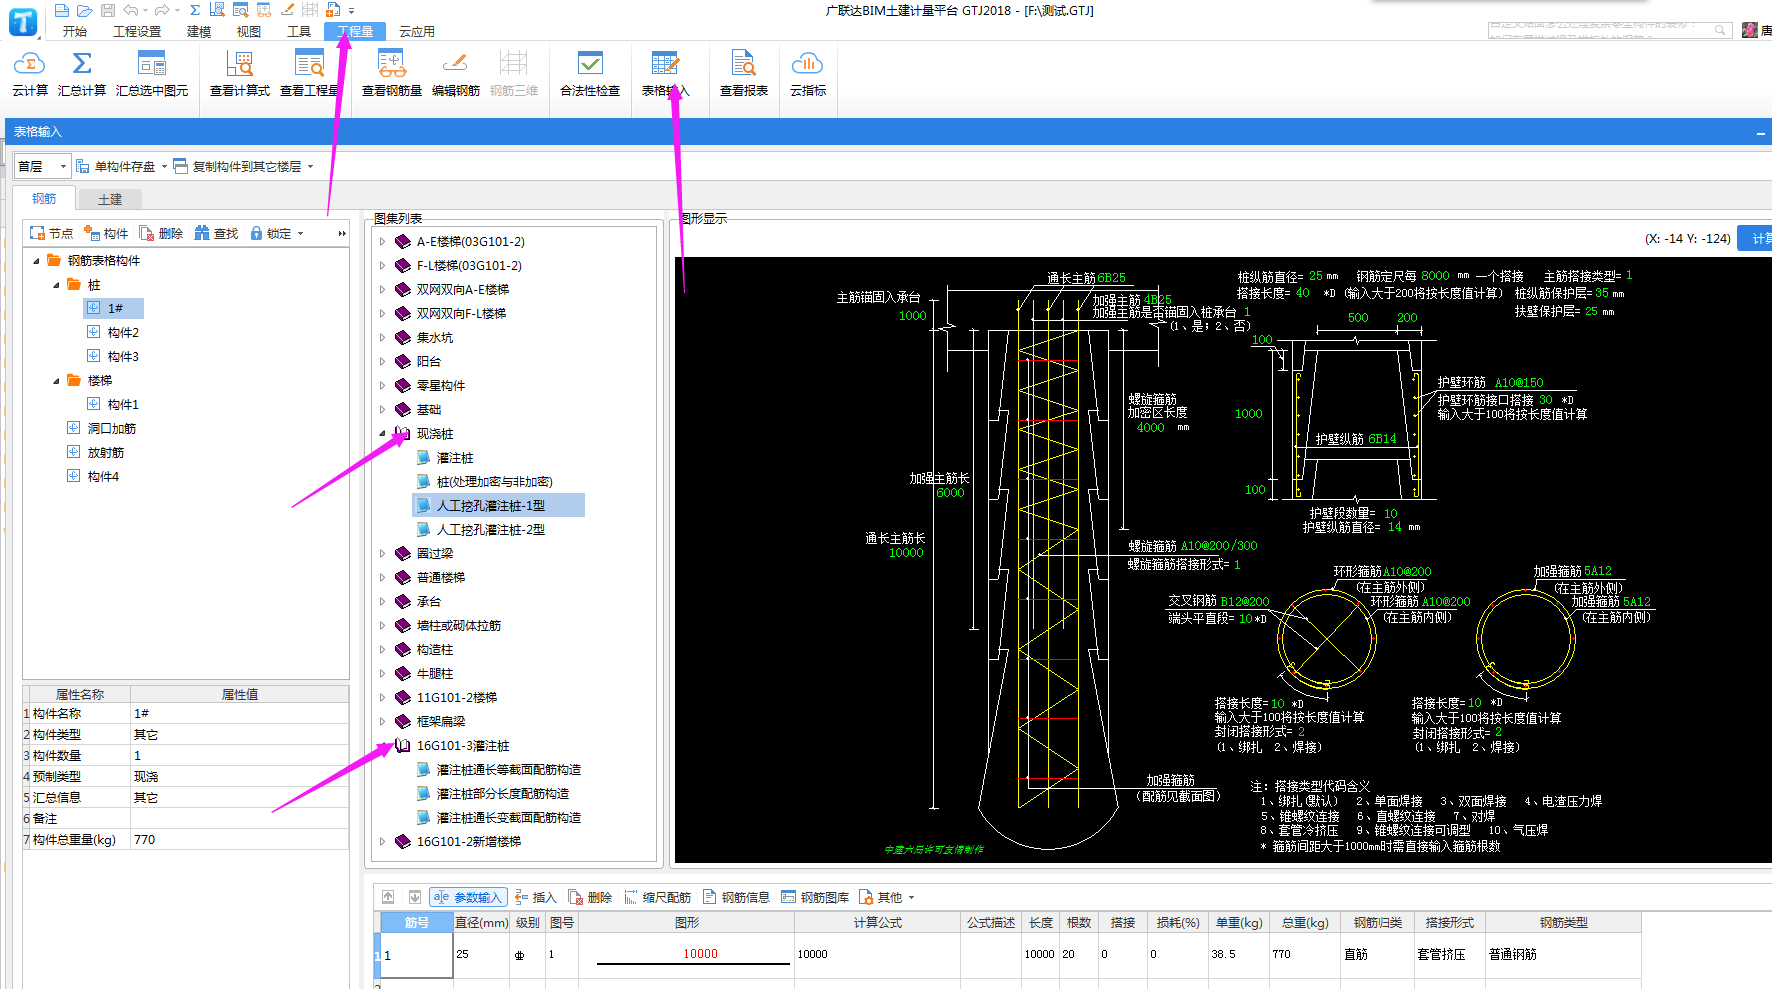Click the open file icon in quick access bar
Viewport: 1772px width, 989px height.
coord(84,10)
